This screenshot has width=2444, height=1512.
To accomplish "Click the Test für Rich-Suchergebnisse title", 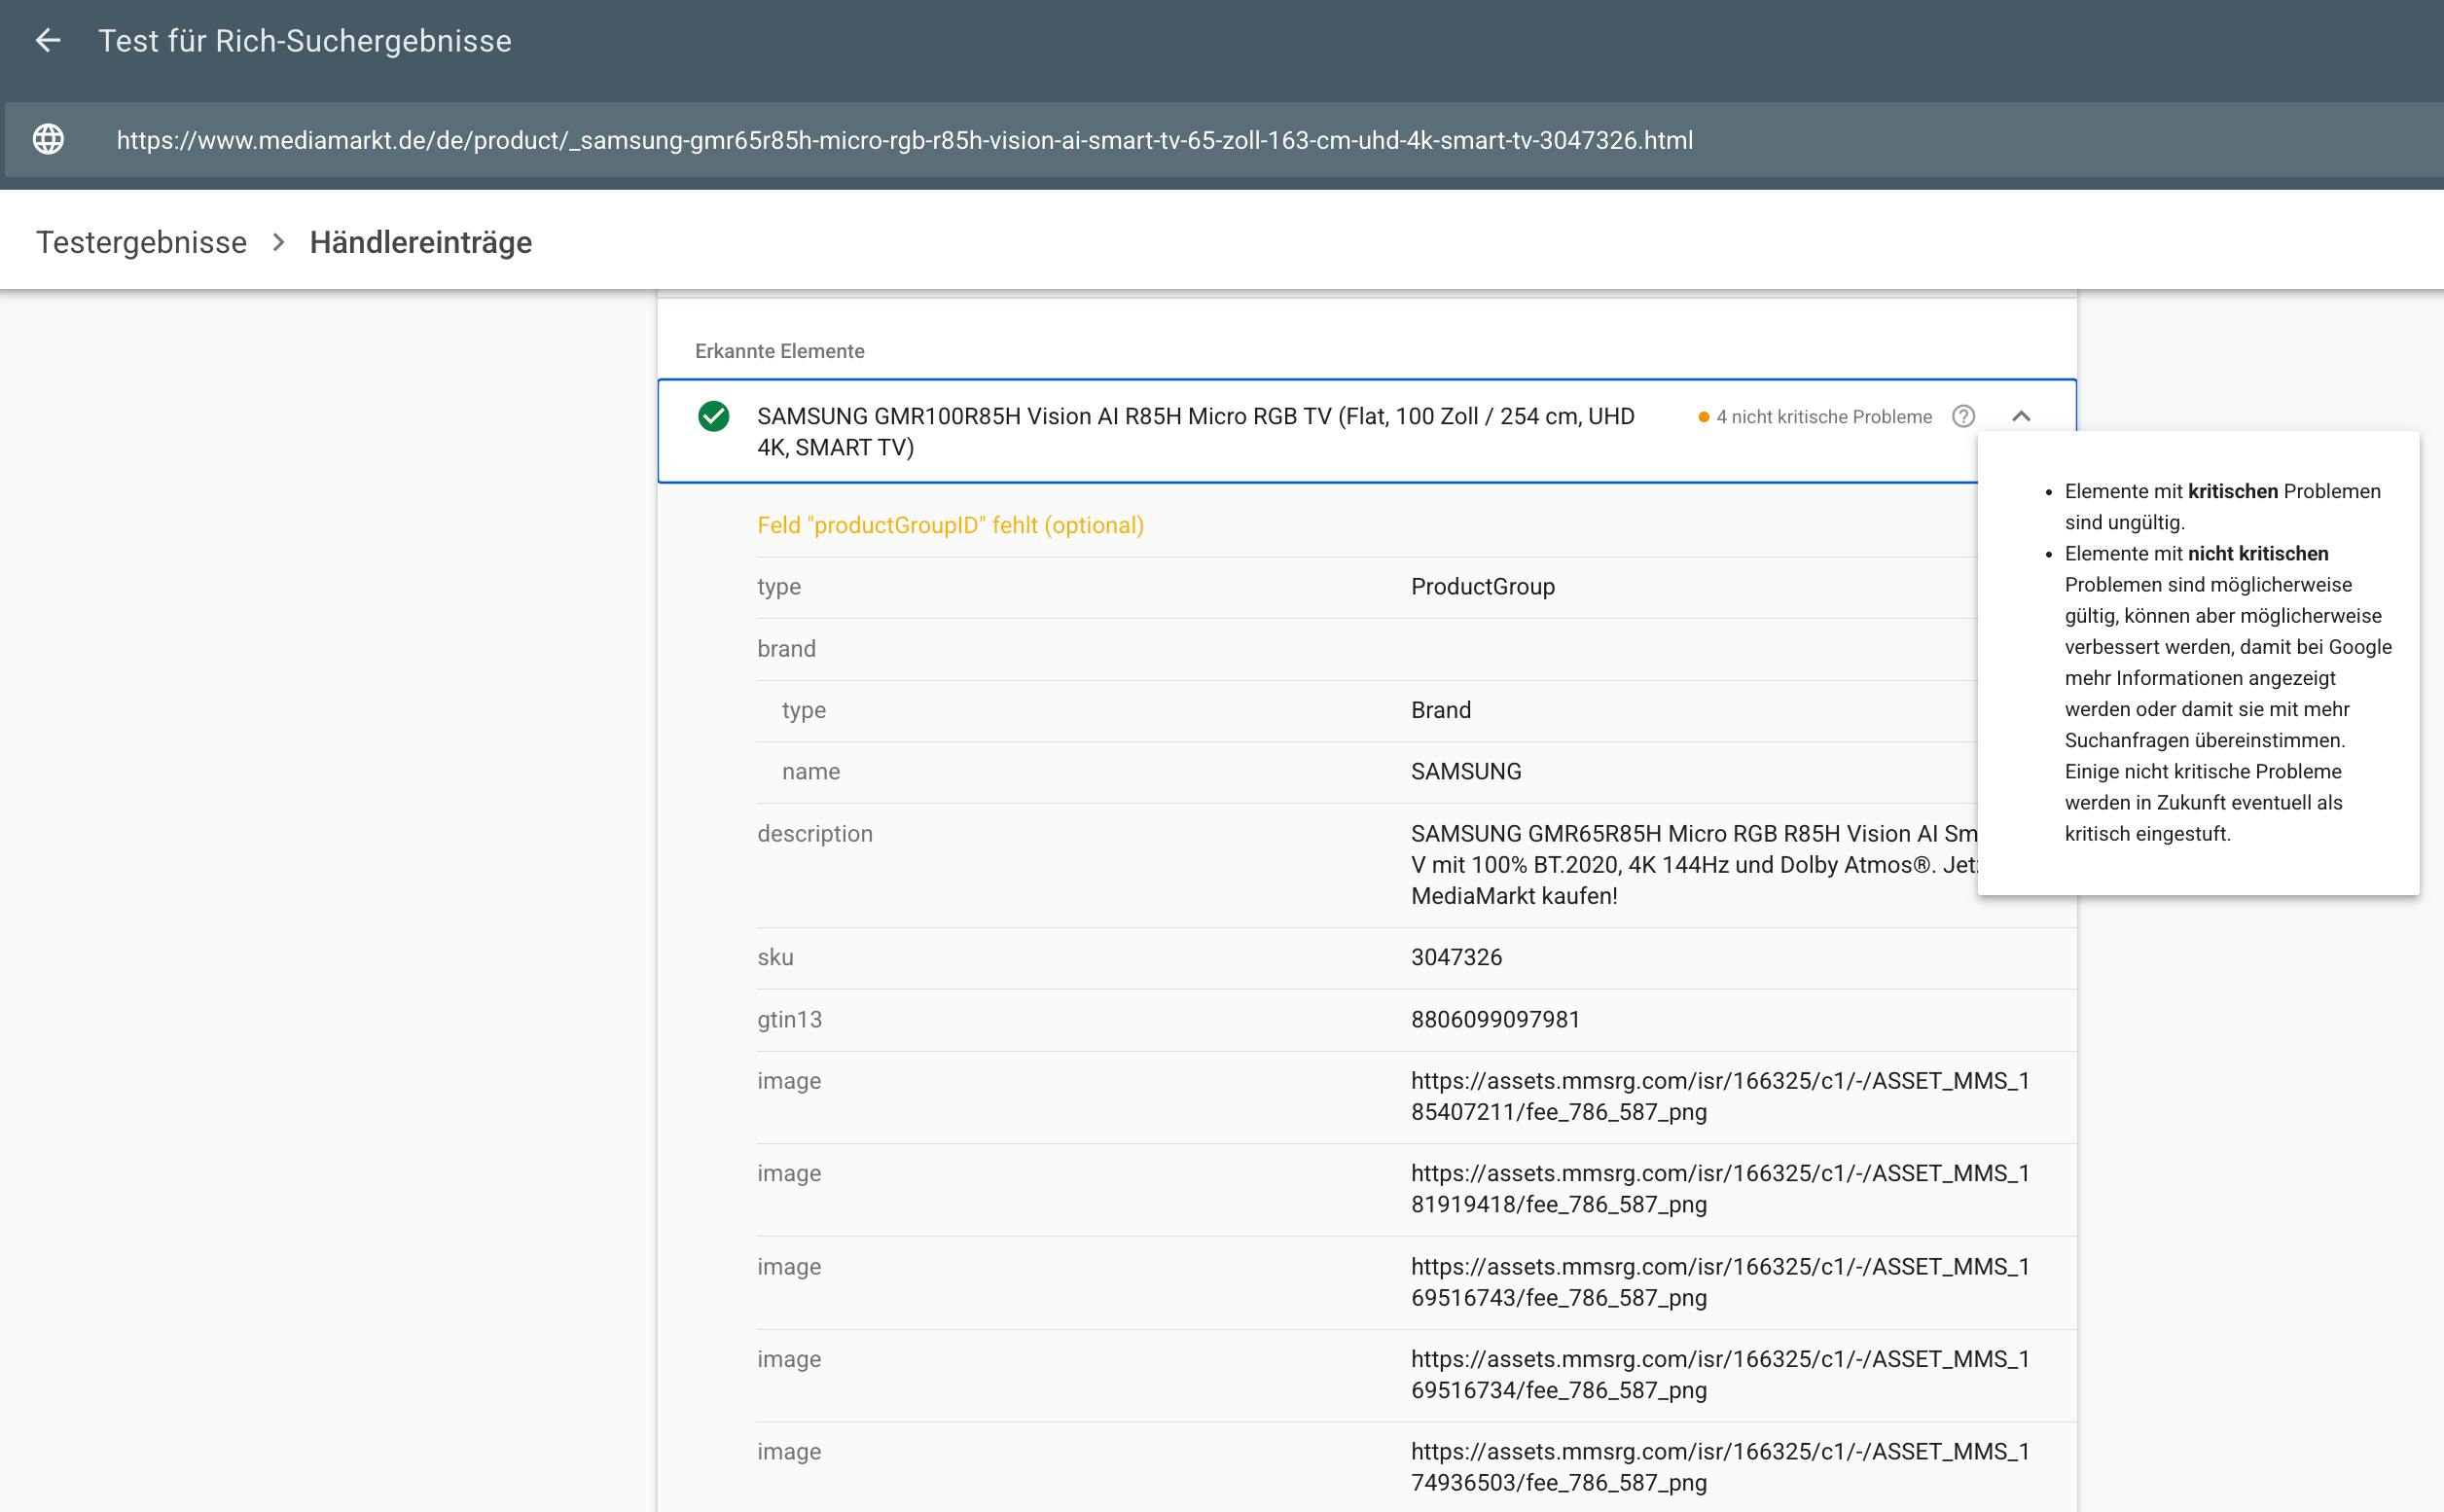I will point(305,41).
